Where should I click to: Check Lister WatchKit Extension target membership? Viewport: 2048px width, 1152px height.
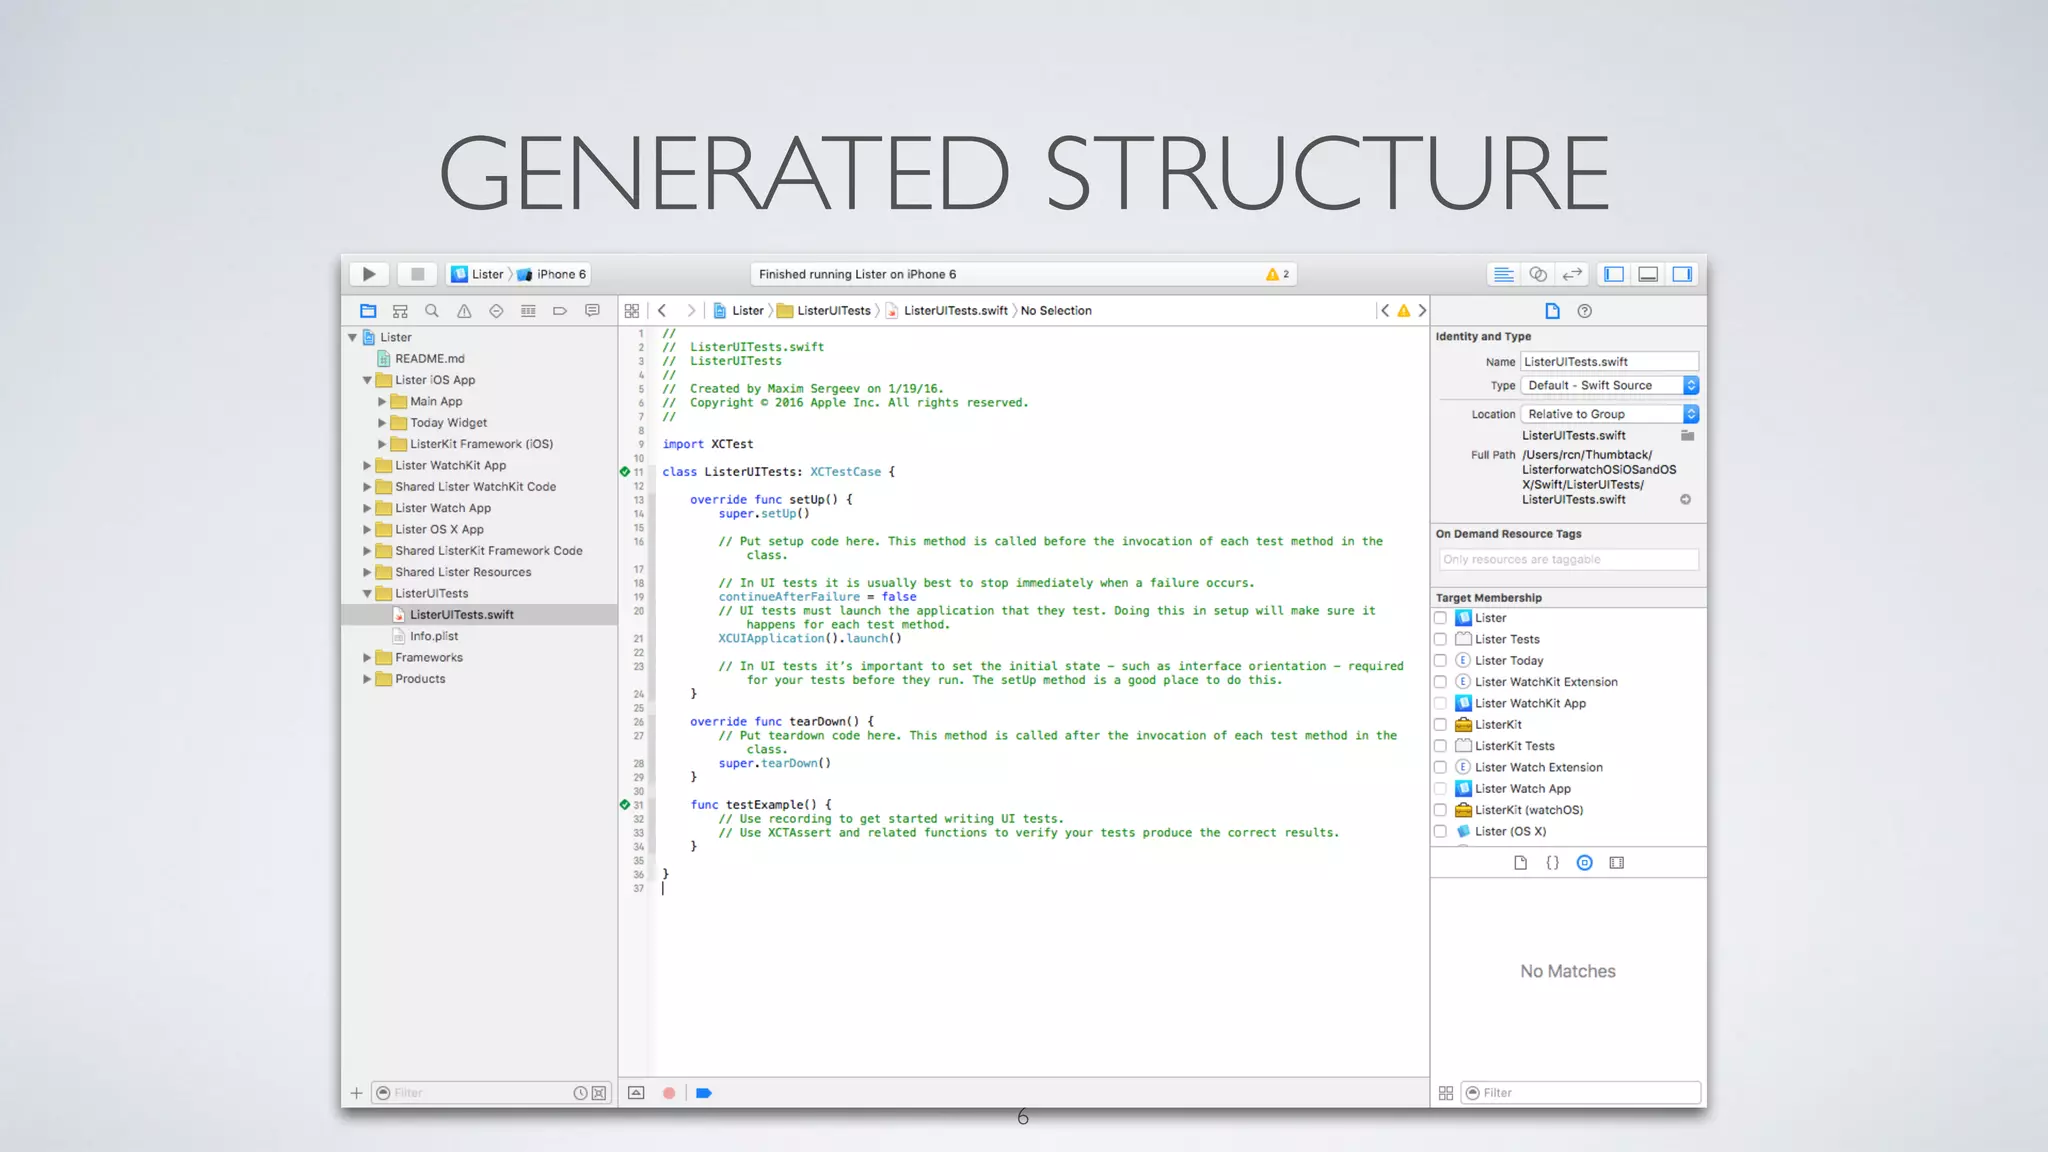(1440, 682)
